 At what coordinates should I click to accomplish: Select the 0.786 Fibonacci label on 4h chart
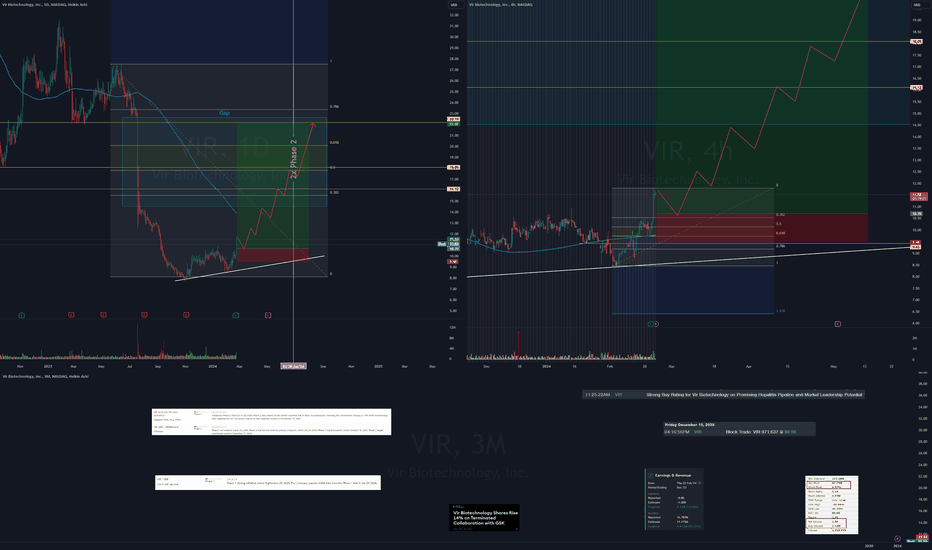pyautogui.click(x=780, y=246)
